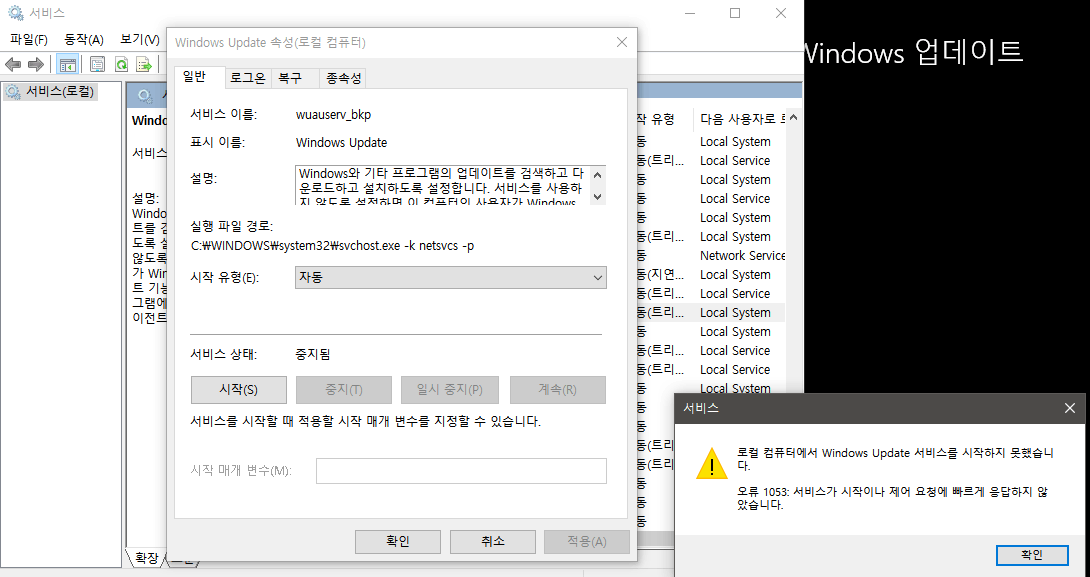The height and width of the screenshot is (577, 1090).
Task: Click the 다음 사용자로 column header
Action: tap(742, 119)
